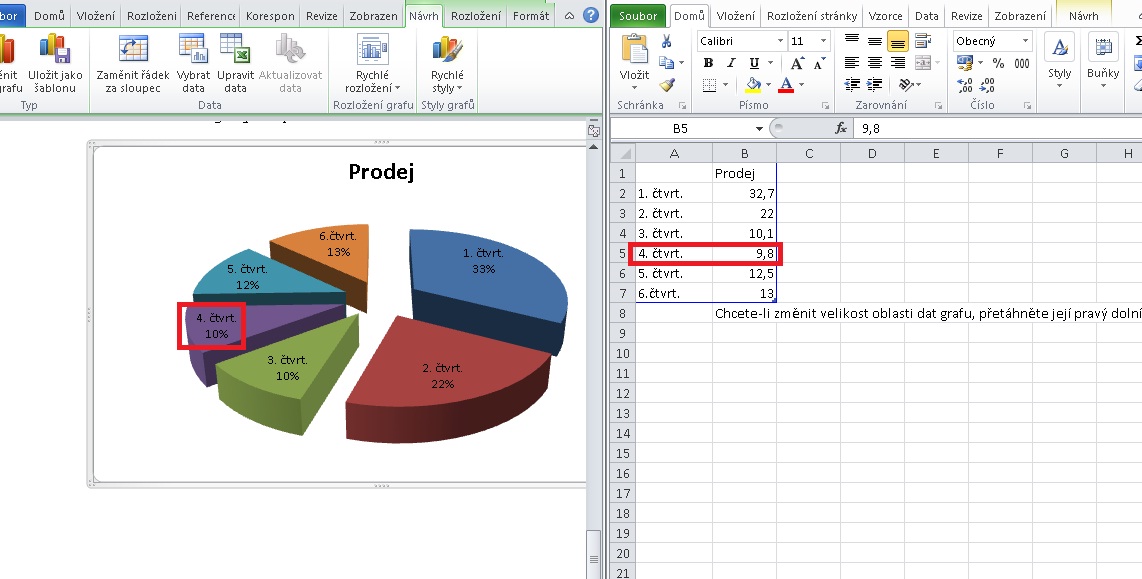Click the text orientation icon
Image resolution: width=1142 pixels, height=579 pixels.
pyautogui.click(x=905, y=85)
